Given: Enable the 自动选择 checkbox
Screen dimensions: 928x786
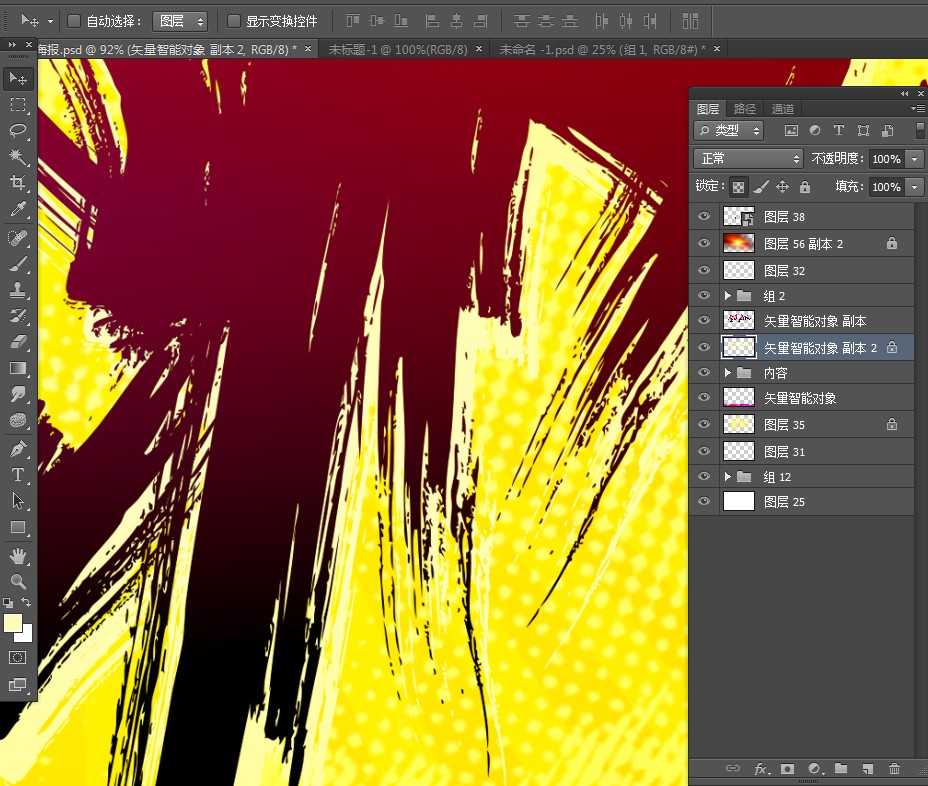Looking at the screenshot, I should (74, 21).
